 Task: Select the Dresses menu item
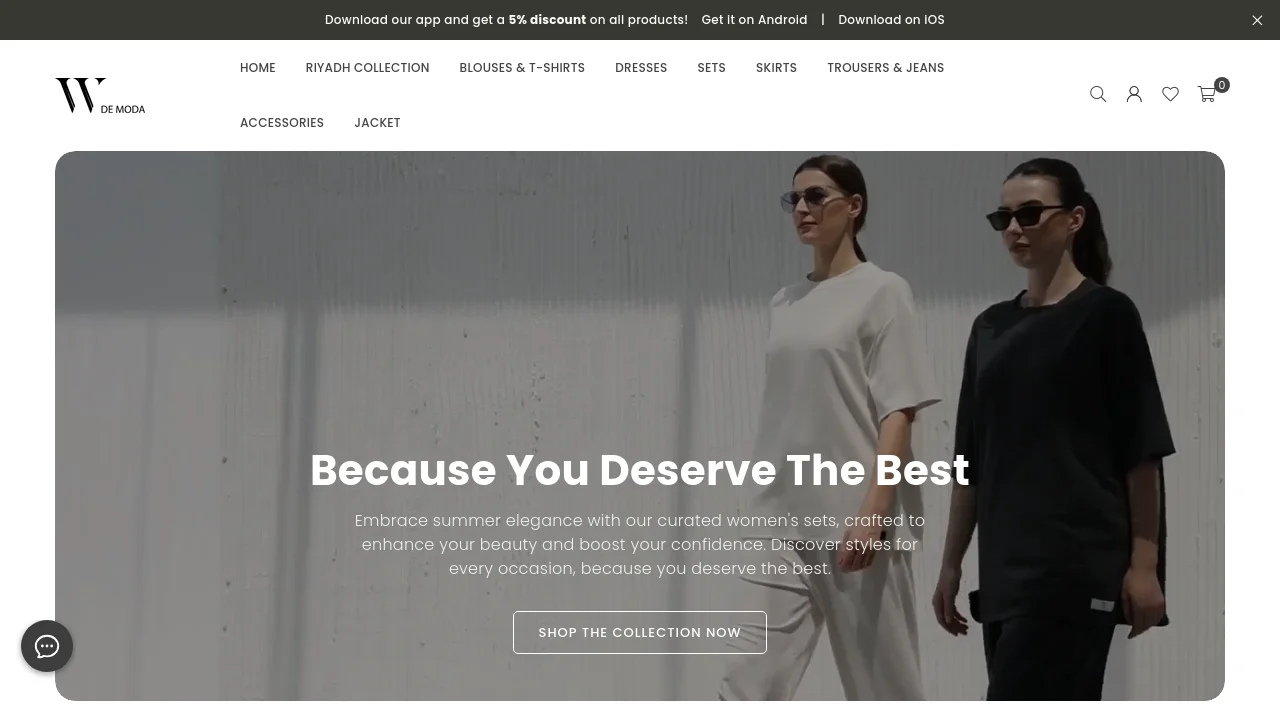point(641,68)
